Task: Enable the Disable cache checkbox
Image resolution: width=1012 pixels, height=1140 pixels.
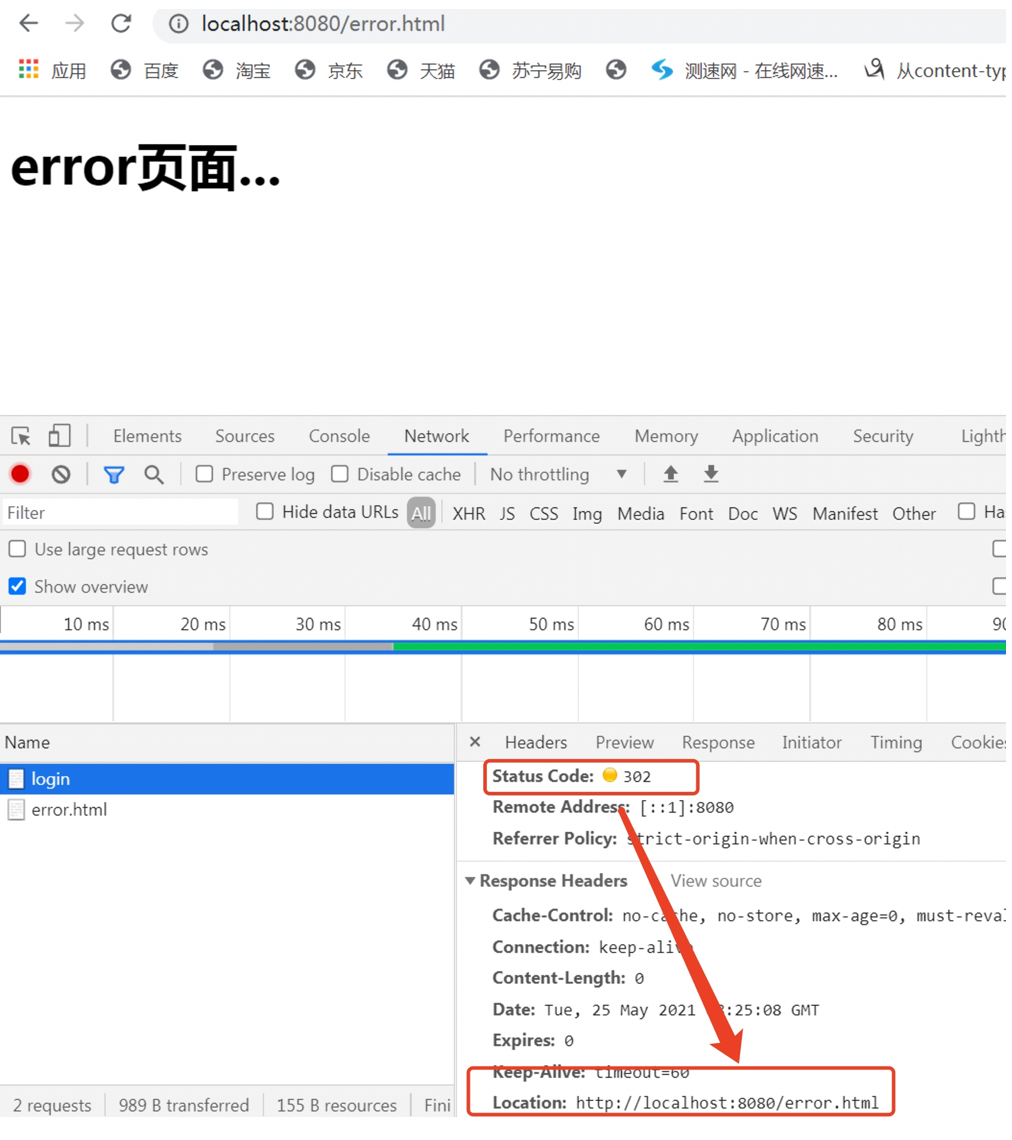Action: coord(340,474)
